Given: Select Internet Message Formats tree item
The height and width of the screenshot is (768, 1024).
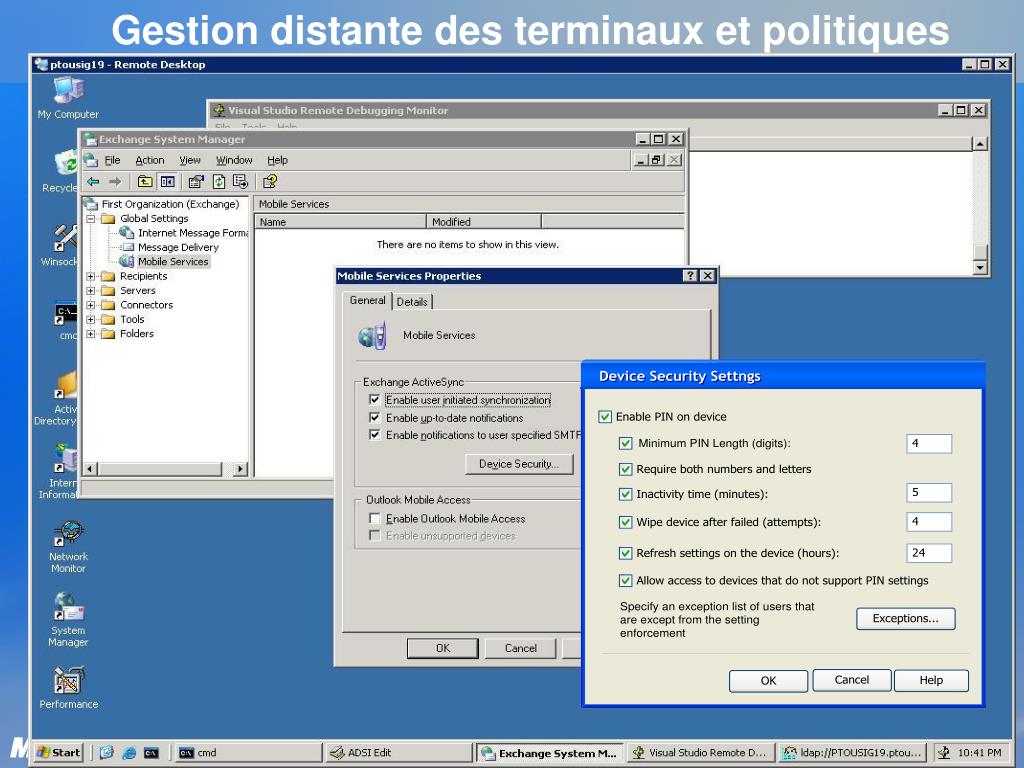Looking at the screenshot, I should click(192, 232).
